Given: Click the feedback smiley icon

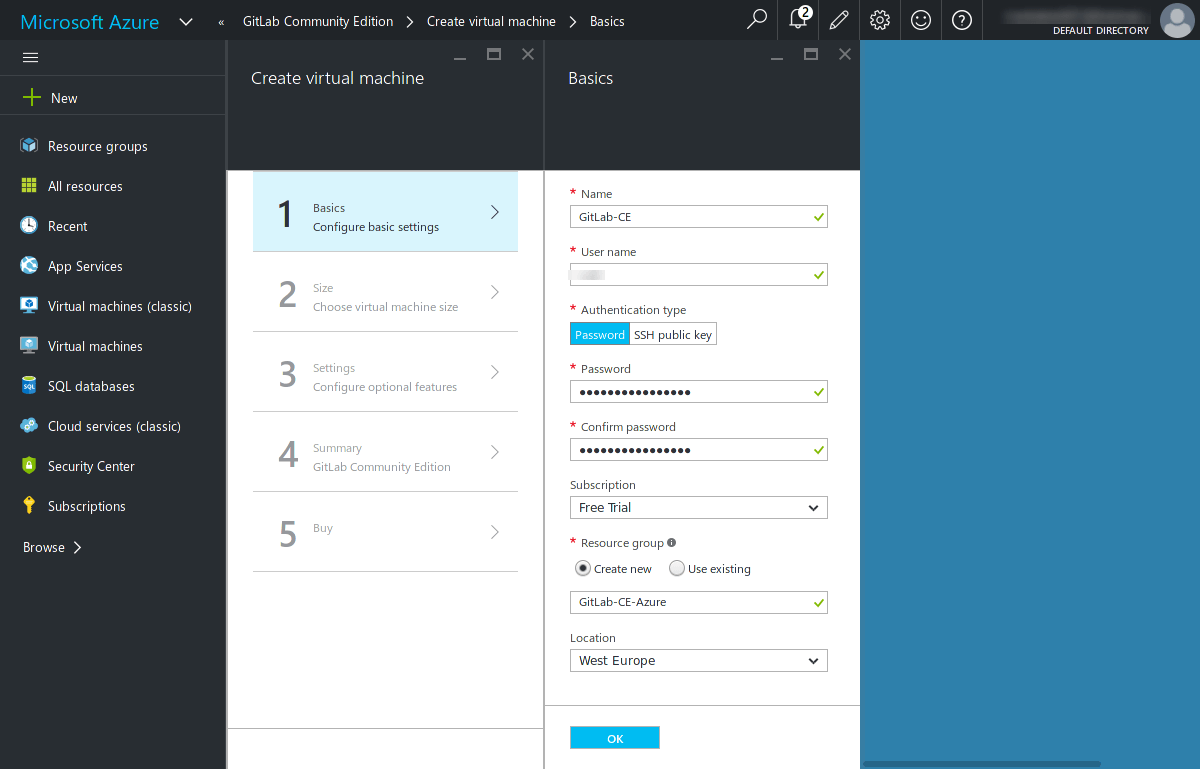Looking at the screenshot, I should [x=920, y=20].
